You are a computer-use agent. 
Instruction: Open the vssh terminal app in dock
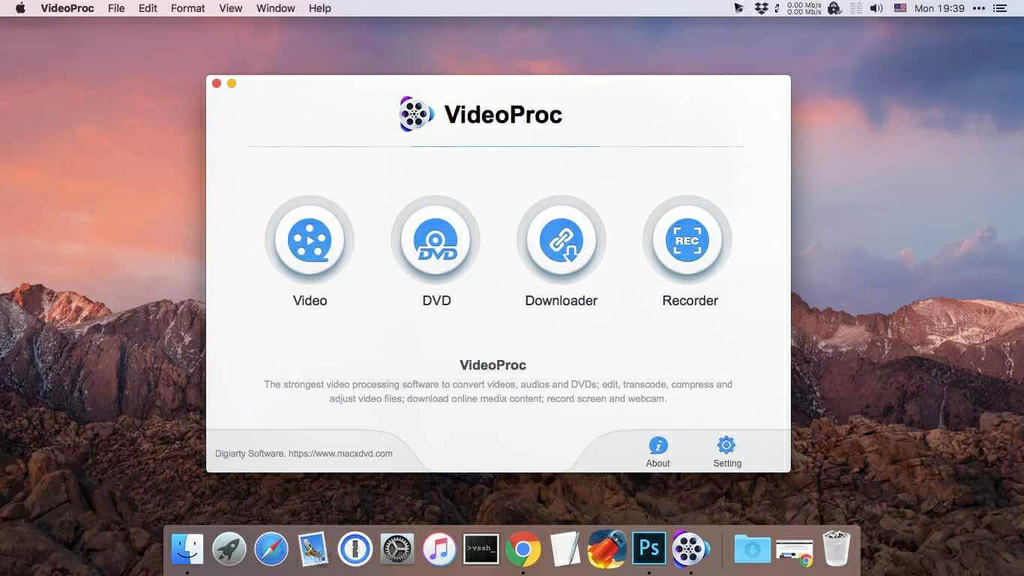tap(481, 549)
